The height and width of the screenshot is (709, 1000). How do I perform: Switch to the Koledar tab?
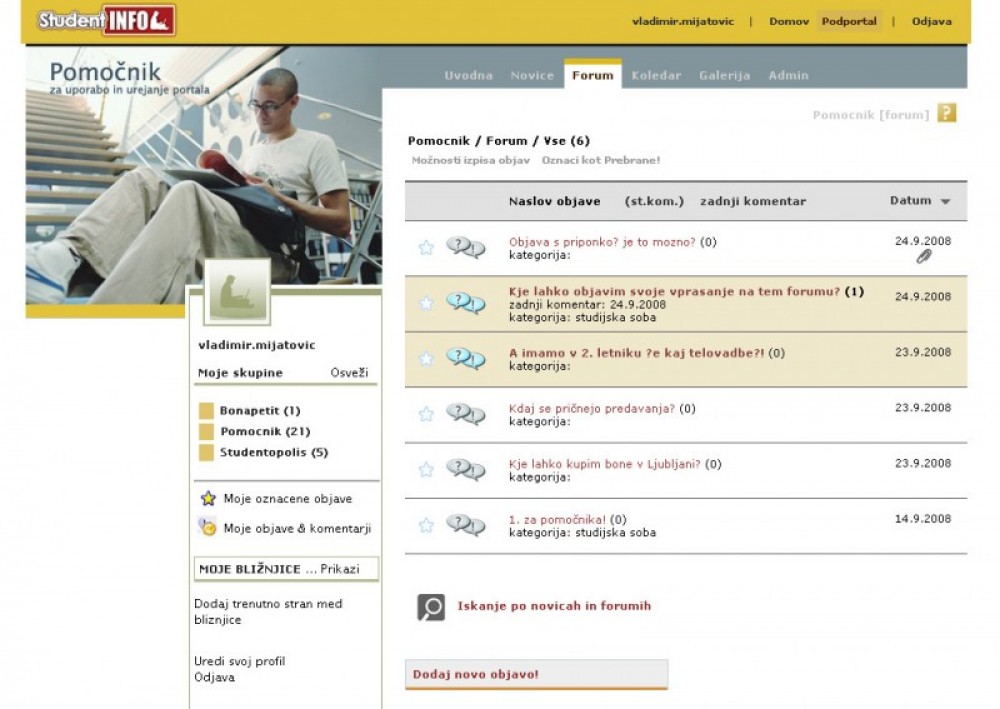pyautogui.click(x=656, y=75)
